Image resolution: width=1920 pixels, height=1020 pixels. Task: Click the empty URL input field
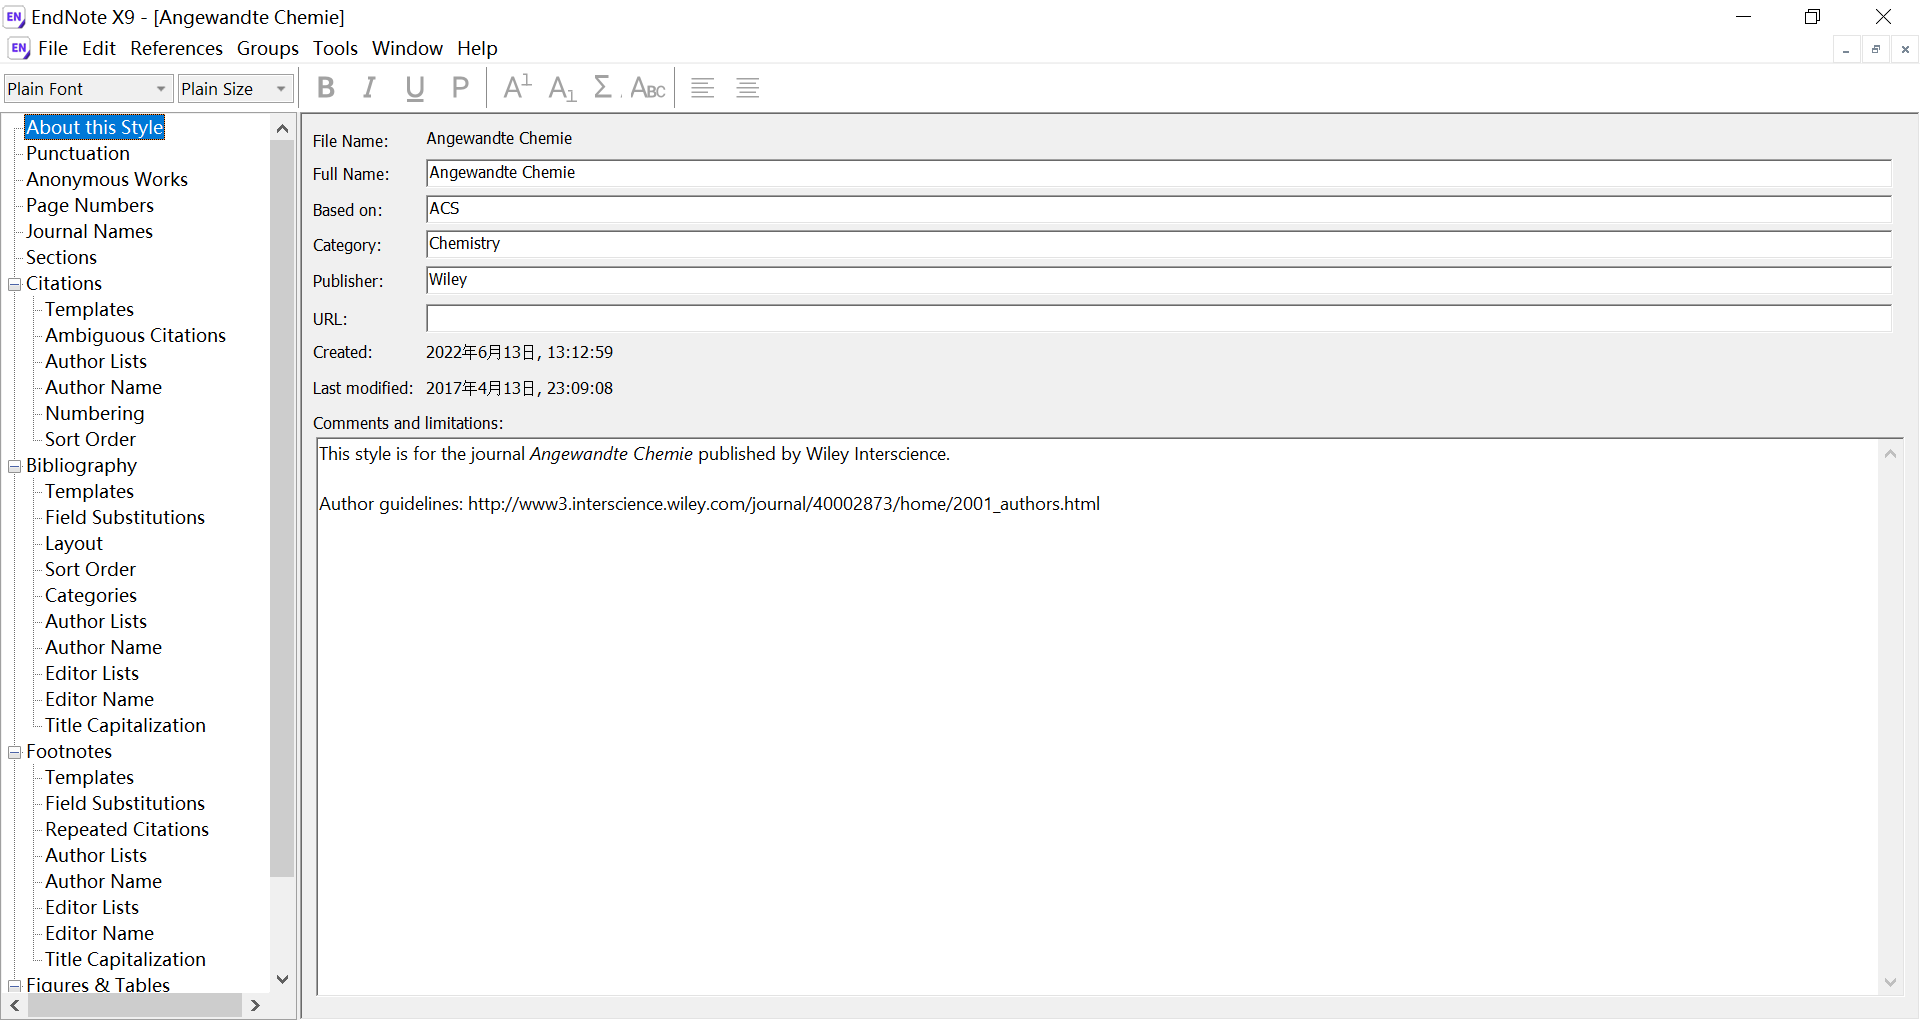1159,318
